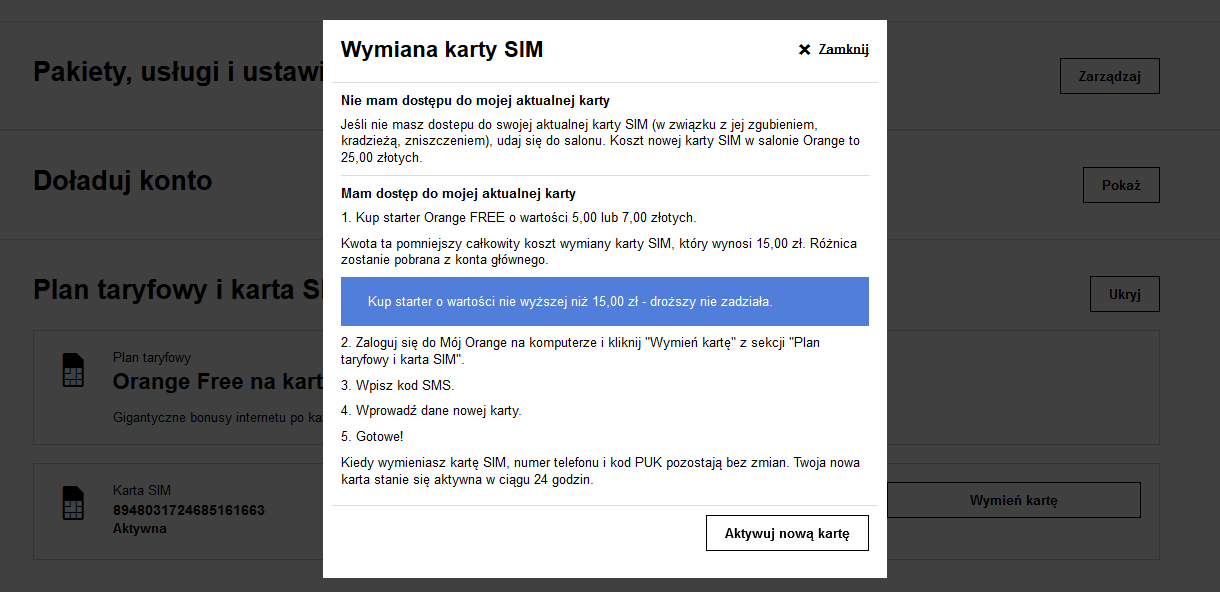
Task: Open settings with the "Zarządzaj" button
Action: 1109,75
